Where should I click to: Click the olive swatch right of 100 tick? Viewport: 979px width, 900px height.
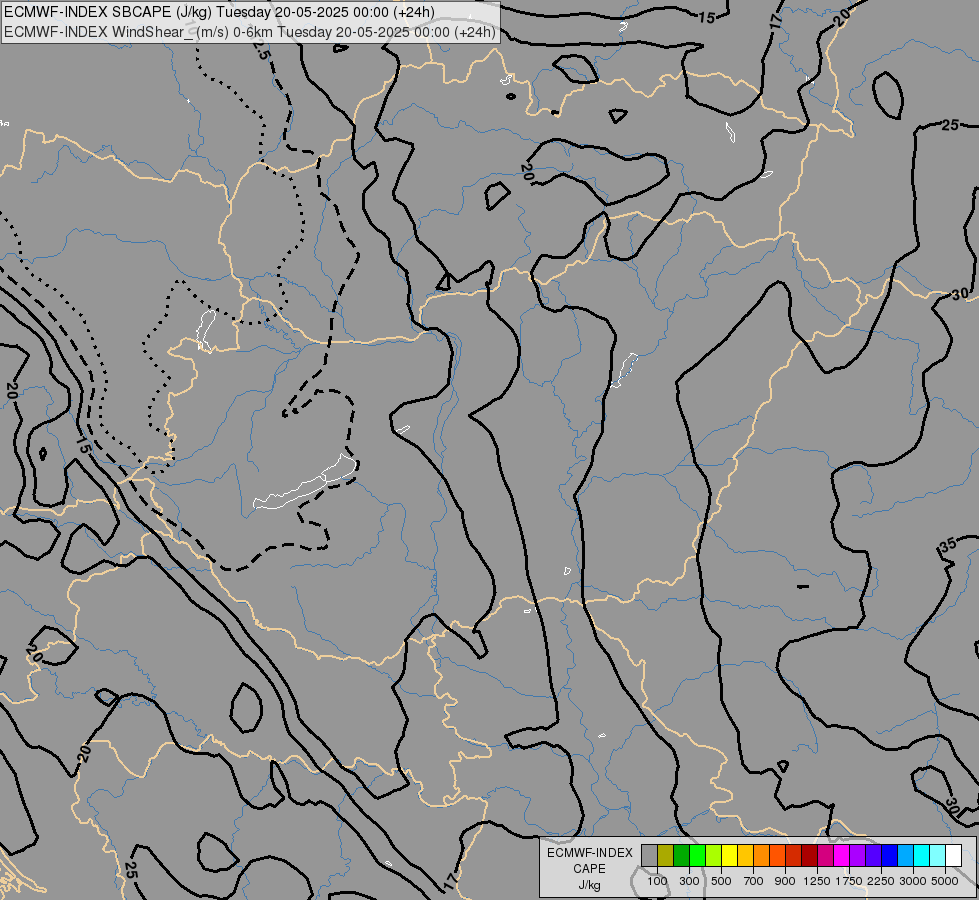pyautogui.click(x=666, y=855)
